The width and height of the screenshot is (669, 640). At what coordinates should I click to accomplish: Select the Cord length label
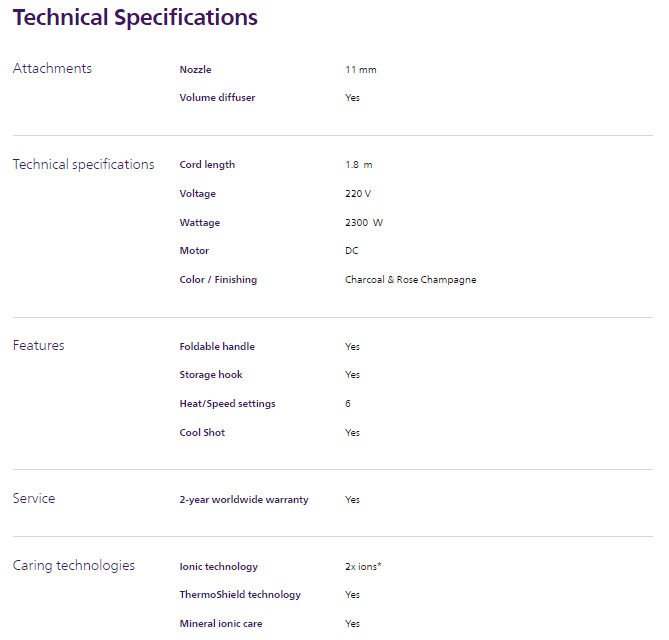tap(207, 165)
